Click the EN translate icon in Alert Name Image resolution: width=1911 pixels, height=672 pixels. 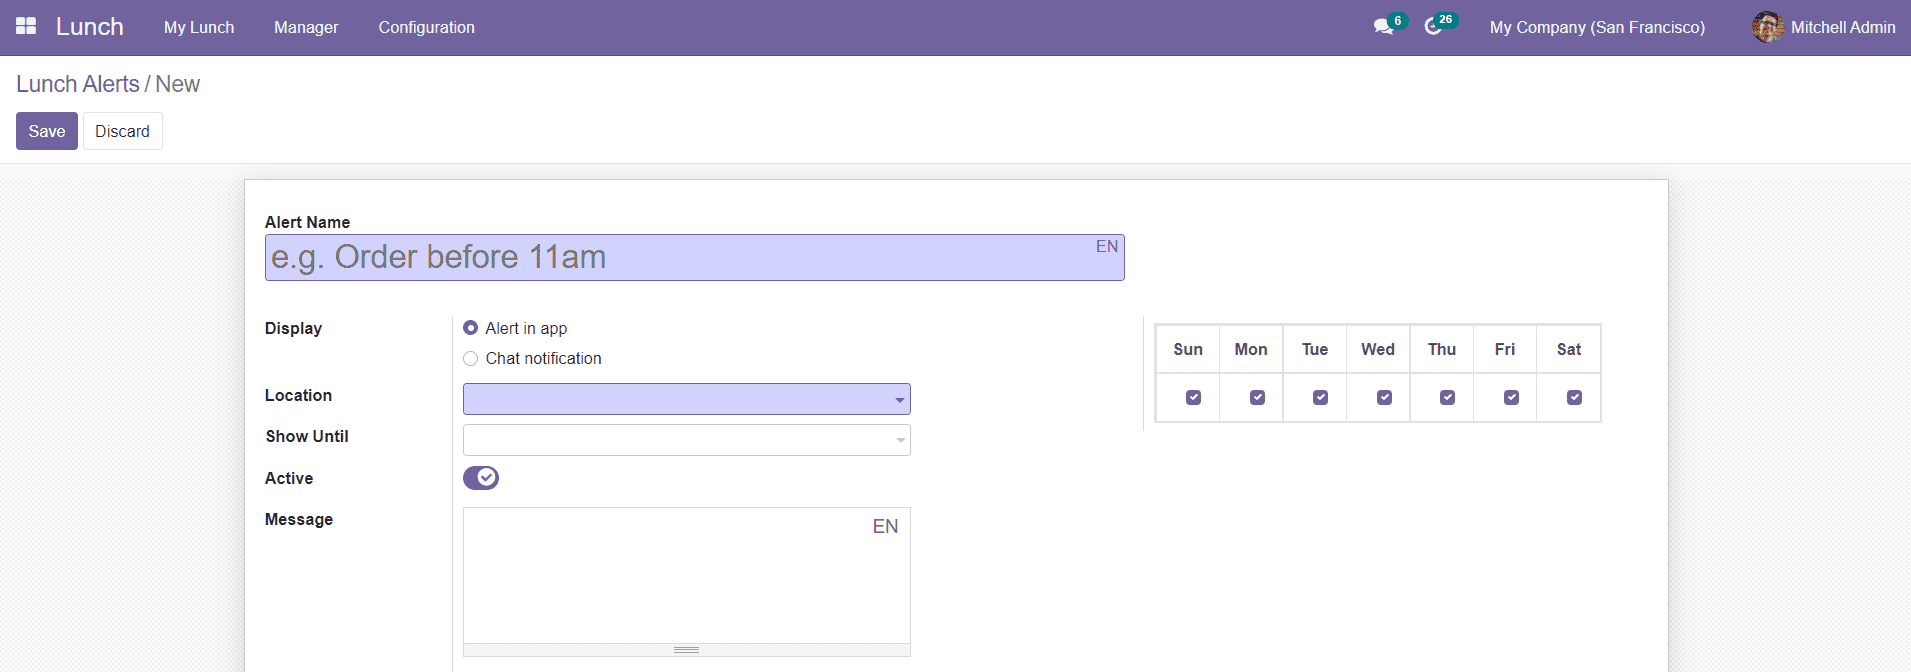pos(1106,247)
